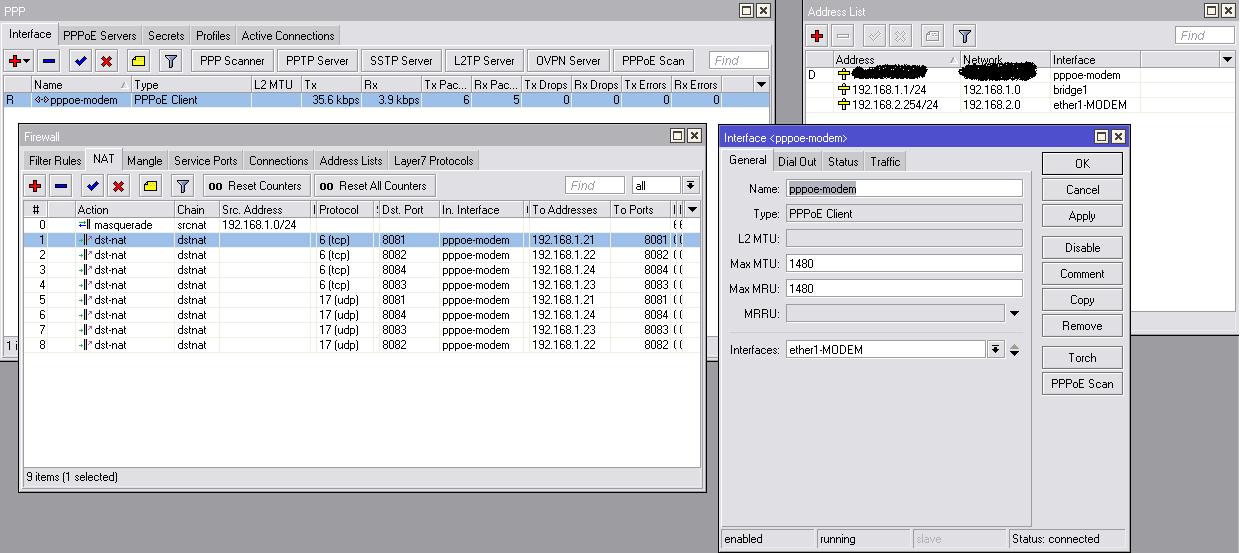Click the blue checkmark enable icon in PPP window
This screenshot has height=553, width=1240.
click(x=81, y=61)
